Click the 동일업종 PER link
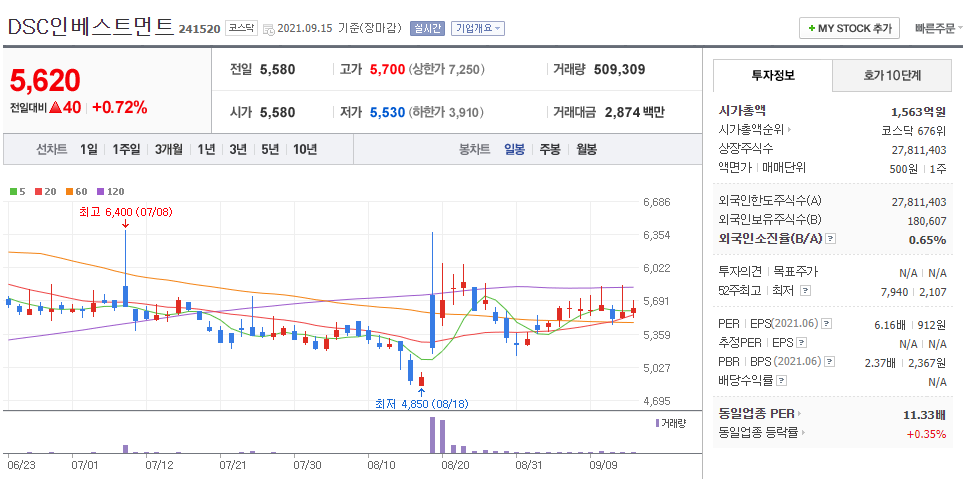 (x=757, y=413)
